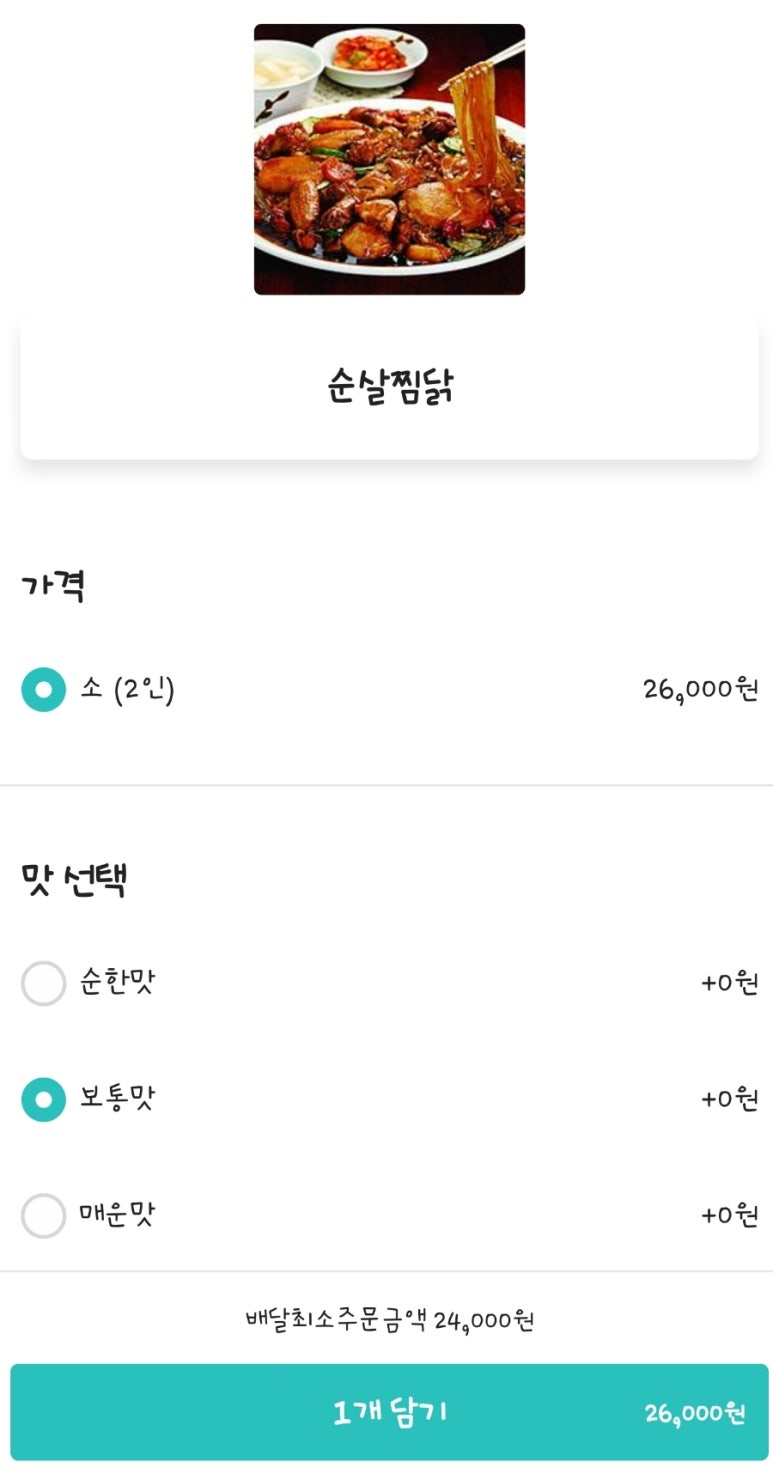Tap the +0원 price for 보통맛
The image size is (773, 1480).
pyautogui.click(x=729, y=1099)
